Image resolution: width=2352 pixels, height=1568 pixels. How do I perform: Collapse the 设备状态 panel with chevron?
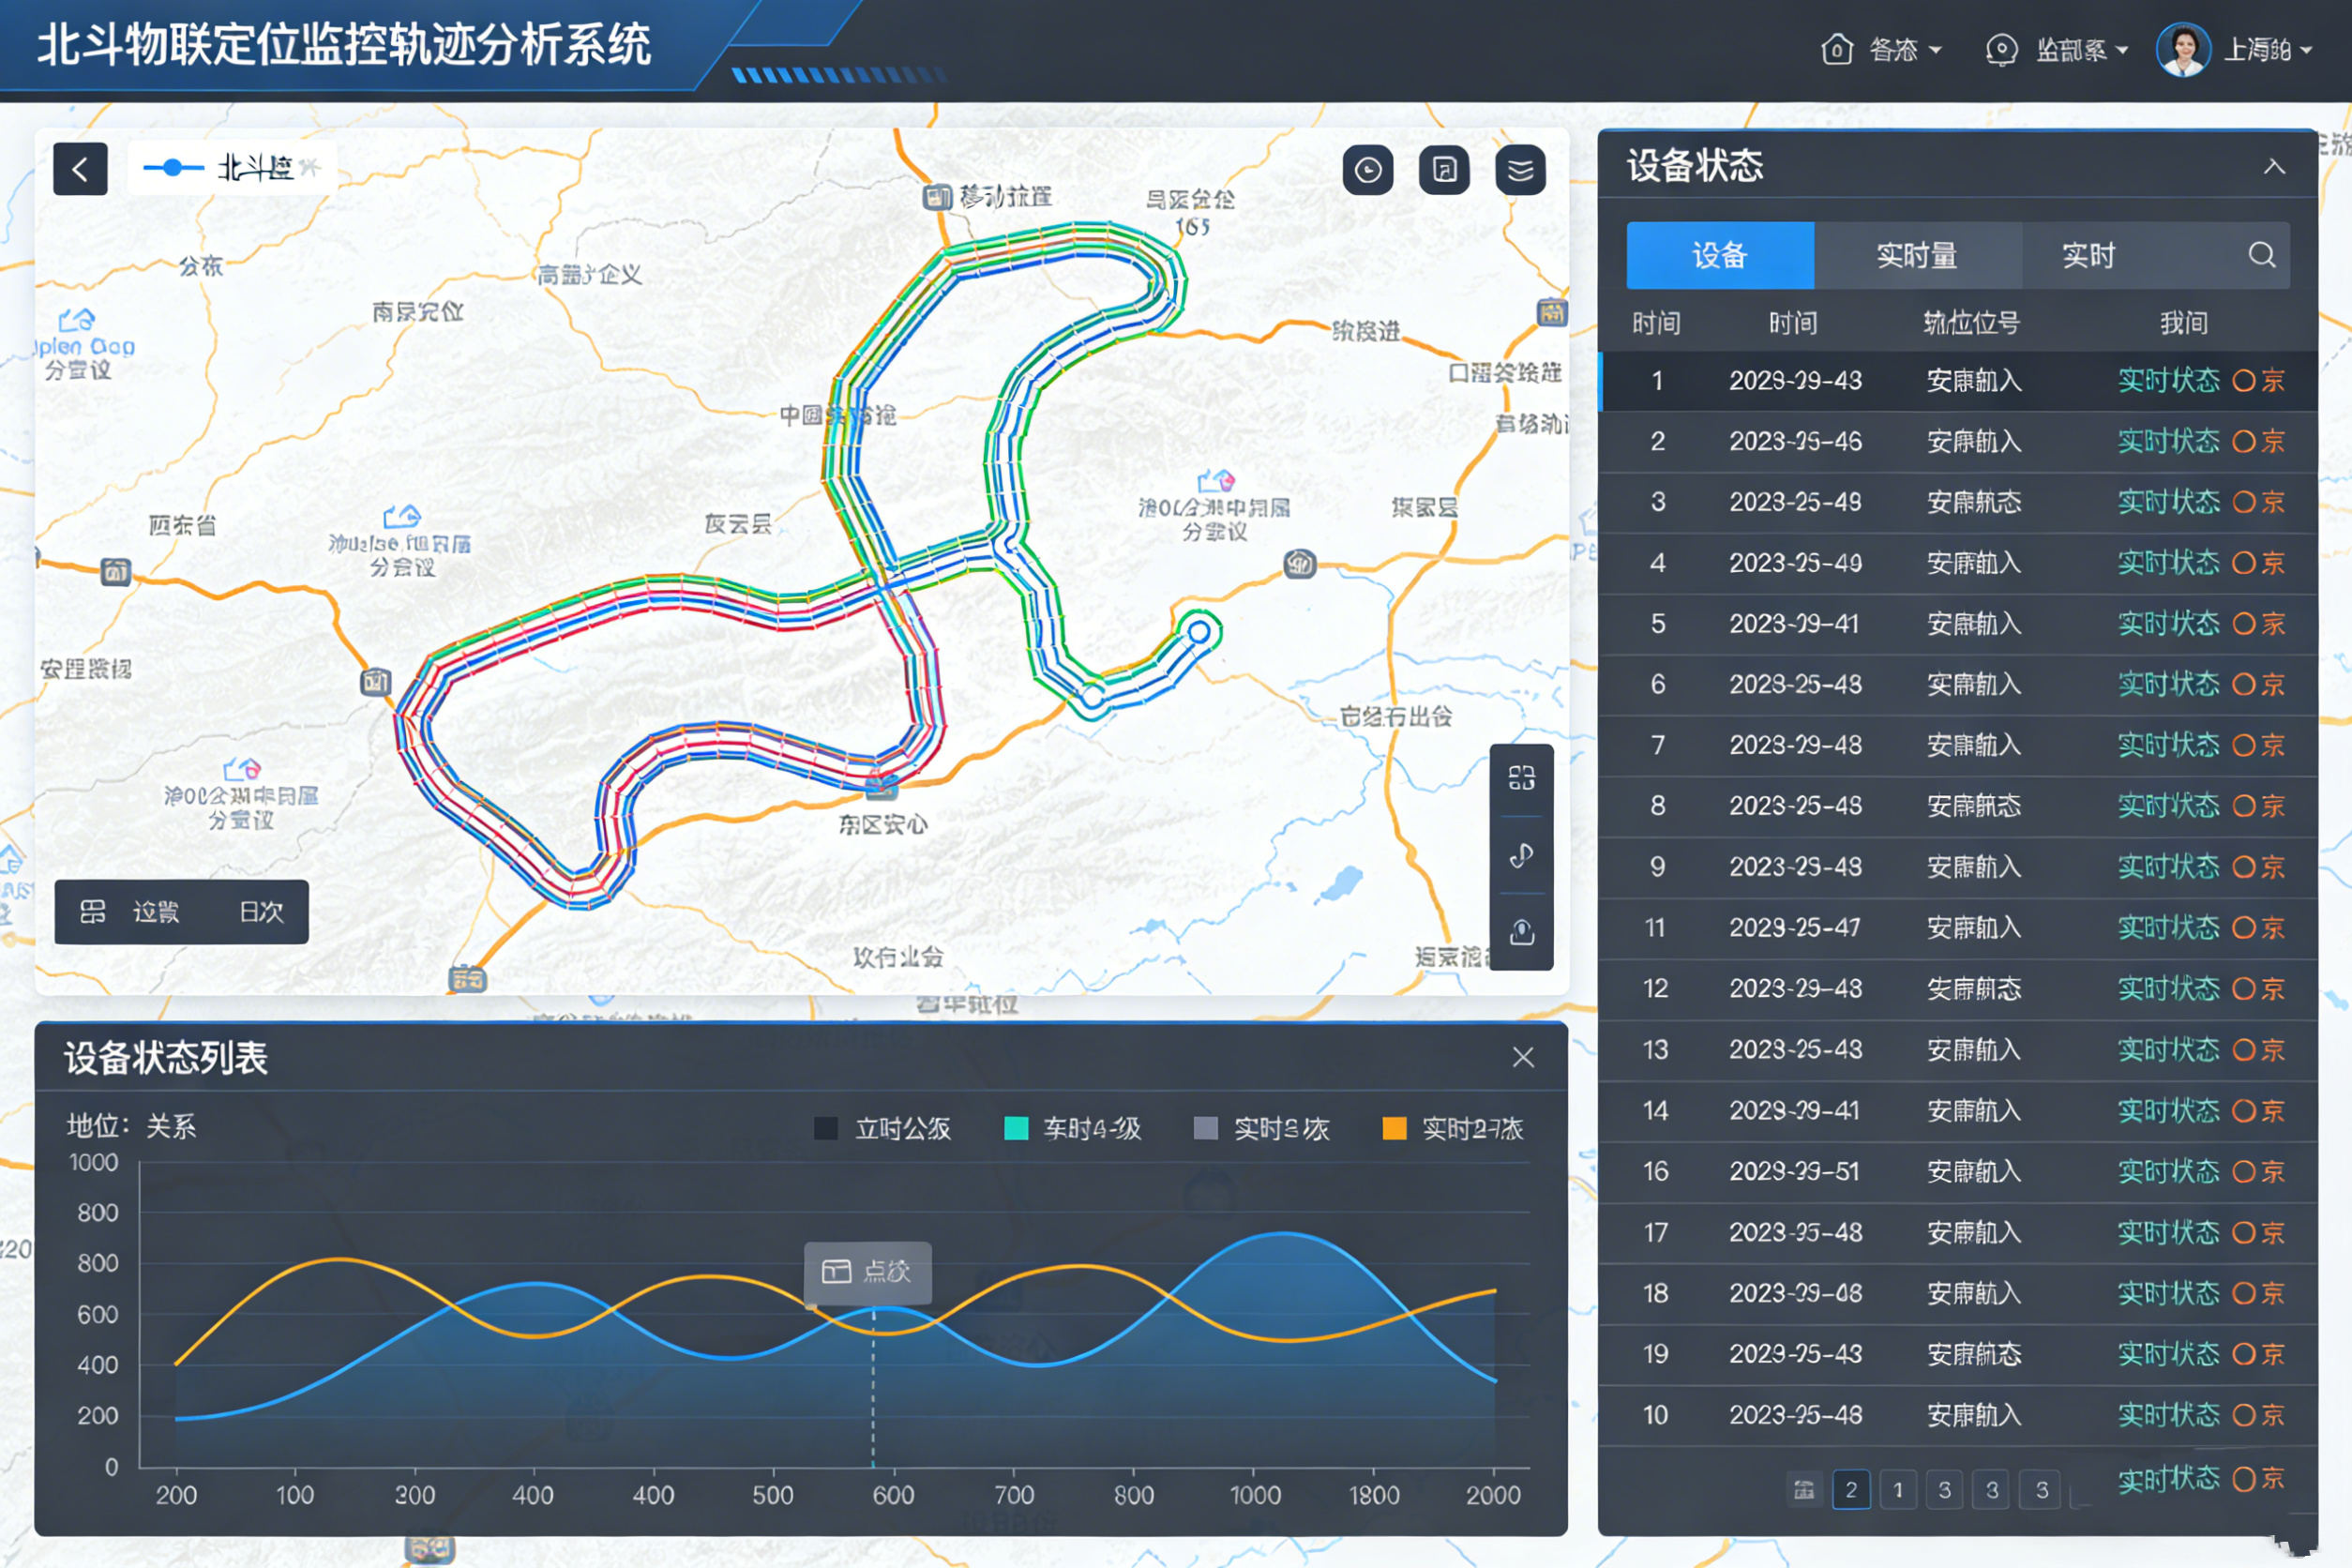coord(2273,167)
